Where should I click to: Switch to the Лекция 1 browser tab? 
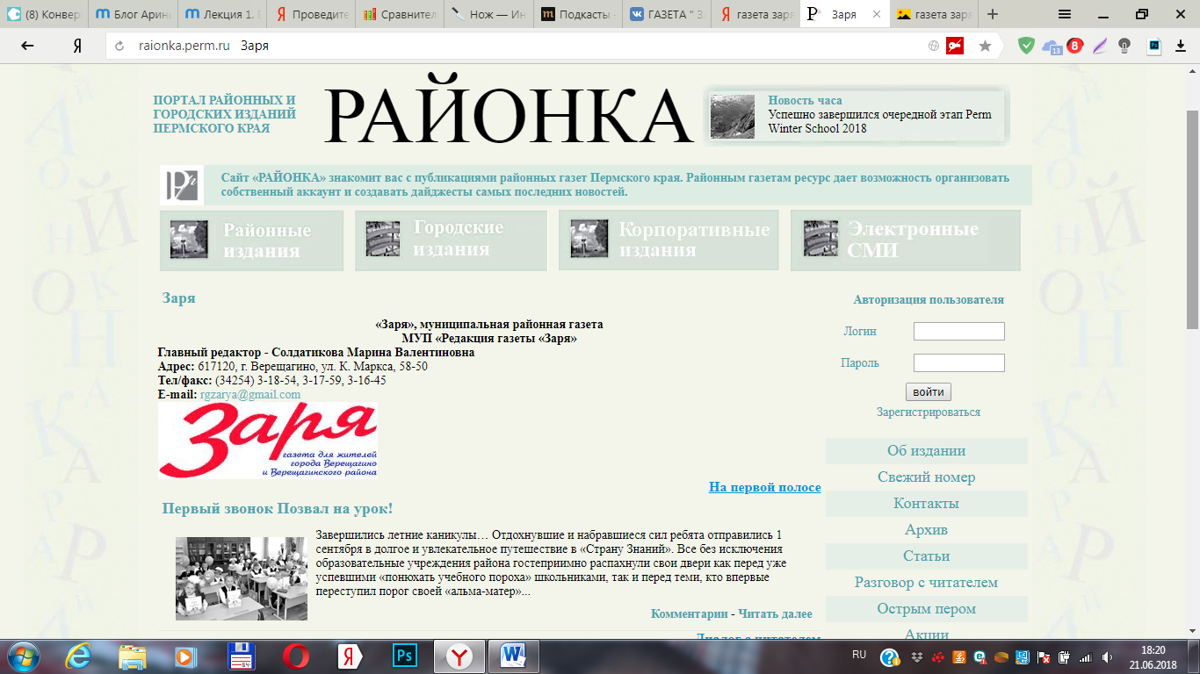point(223,15)
